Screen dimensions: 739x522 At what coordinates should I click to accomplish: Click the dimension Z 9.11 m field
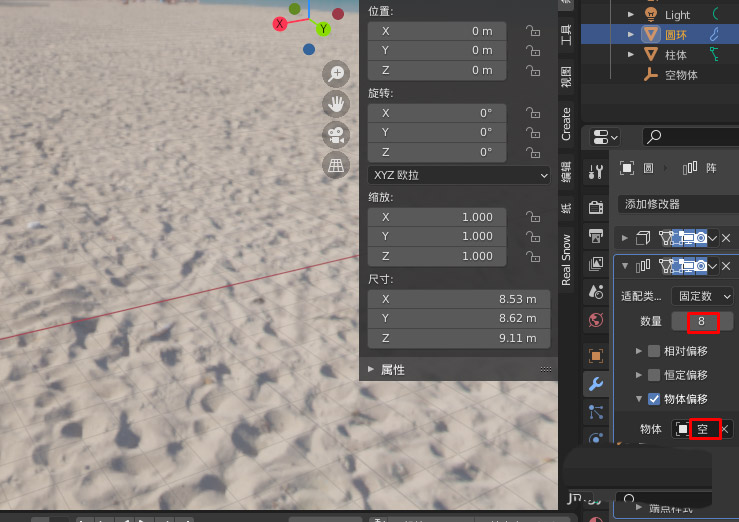459,338
